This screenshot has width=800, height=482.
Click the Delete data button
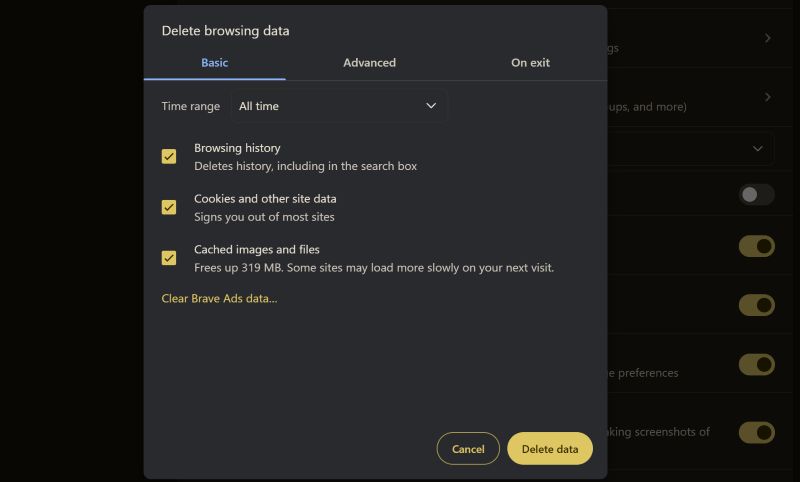[x=549, y=449]
